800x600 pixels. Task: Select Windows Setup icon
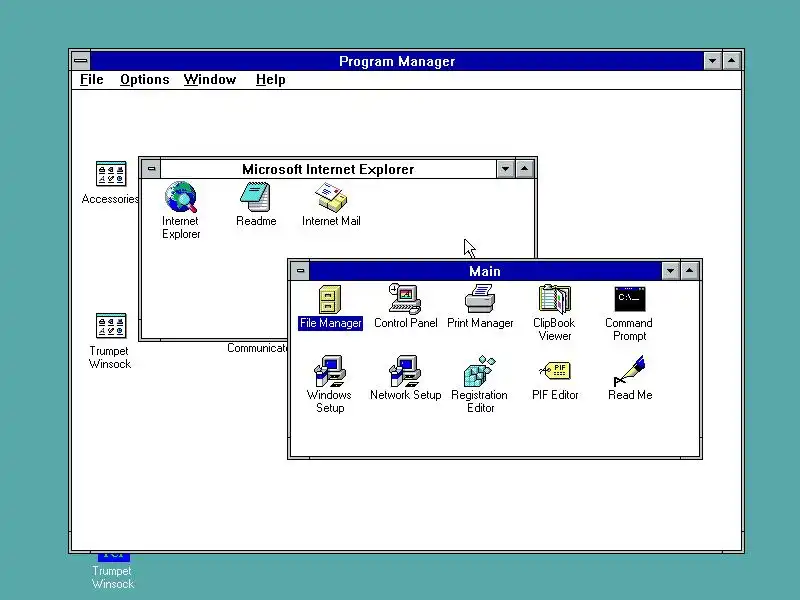[x=330, y=371]
